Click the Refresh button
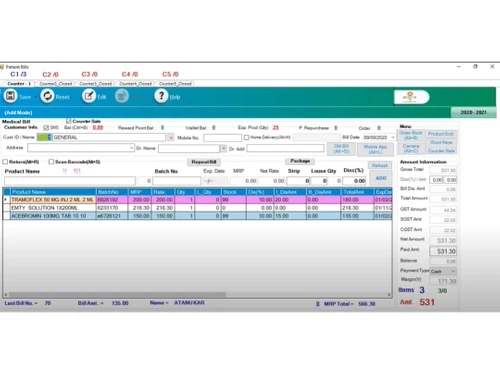This screenshot has width=500, height=375. point(380,165)
